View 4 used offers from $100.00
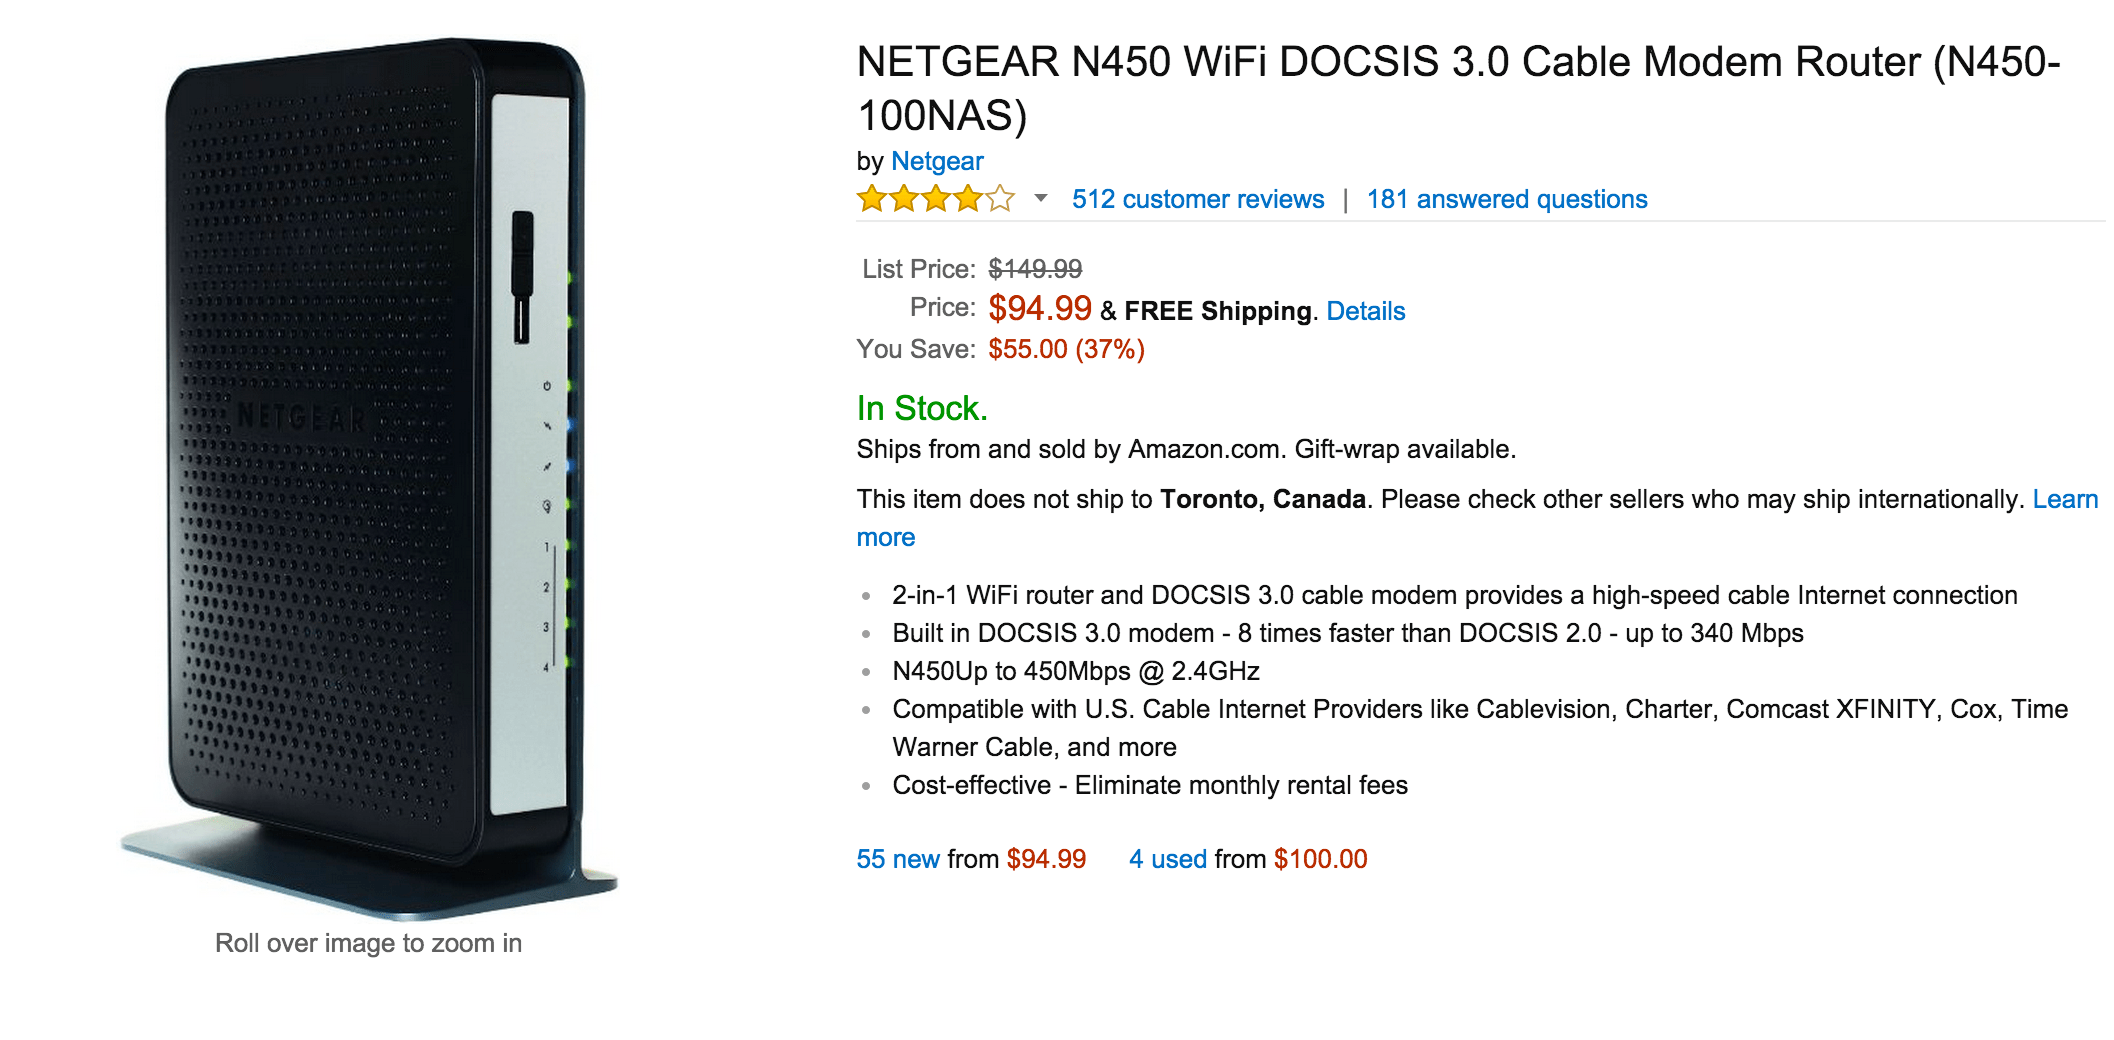The height and width of the screenshot is (1040, 2114). click(1166, 859)
